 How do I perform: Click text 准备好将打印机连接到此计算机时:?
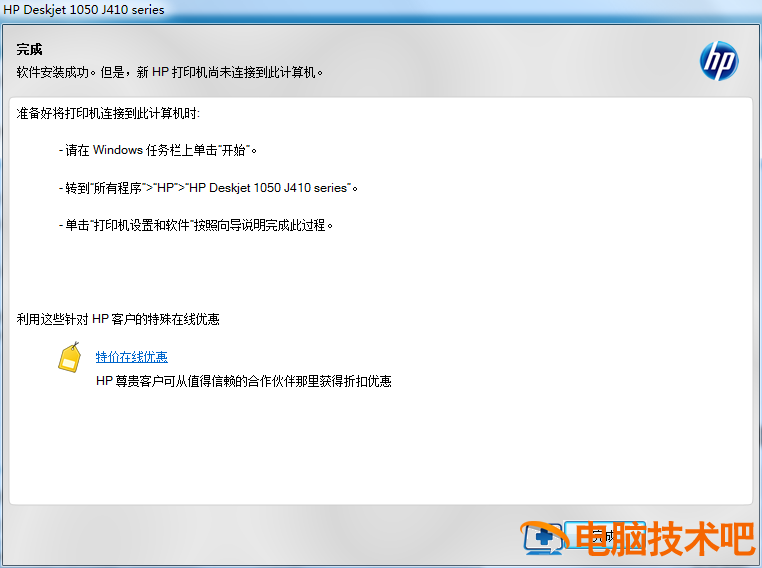(x=108, y=113)
